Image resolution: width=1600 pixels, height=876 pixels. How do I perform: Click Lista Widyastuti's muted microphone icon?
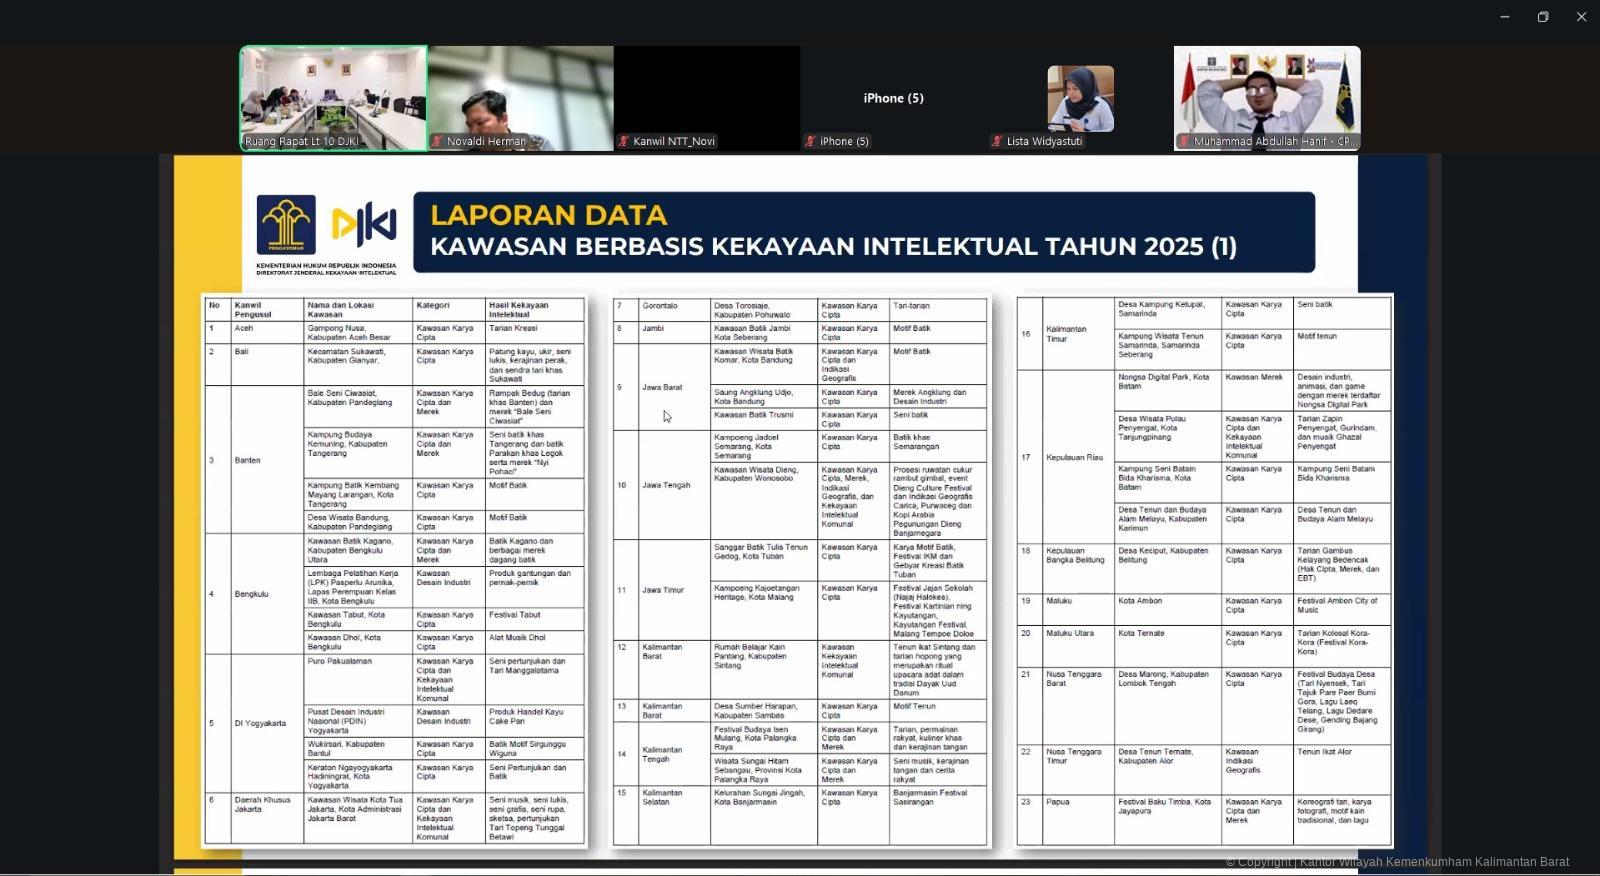pyautogui.click(x=996, y=142)
